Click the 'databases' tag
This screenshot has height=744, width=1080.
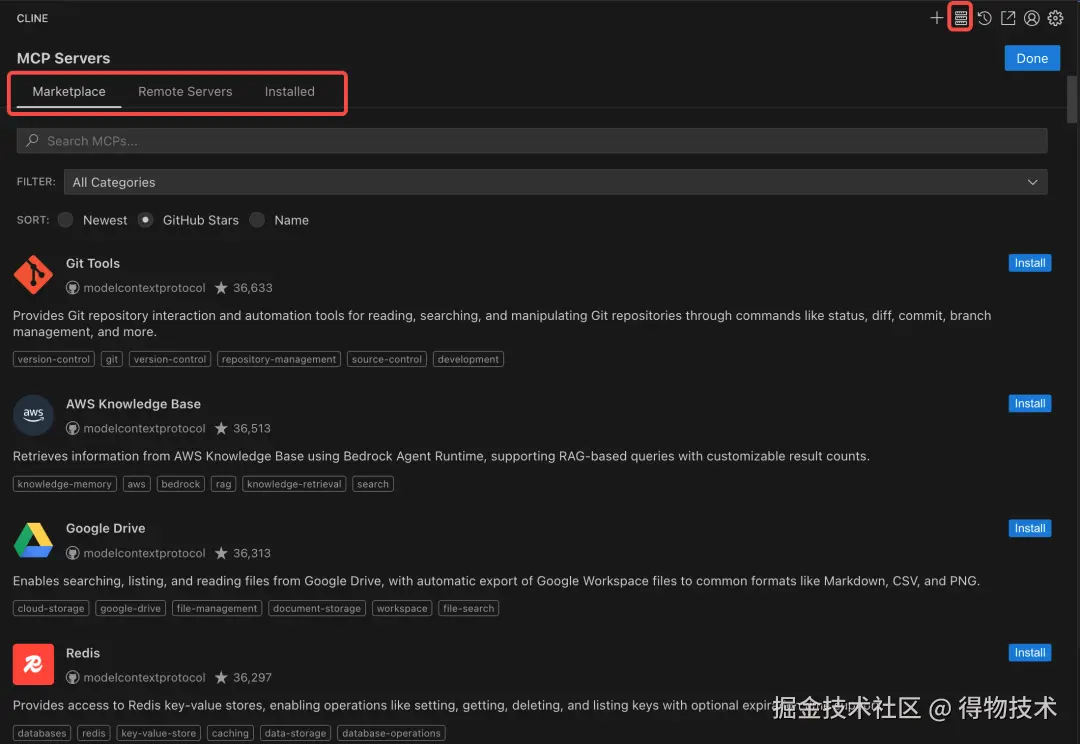pyautogui.click(x=42, y=733)
